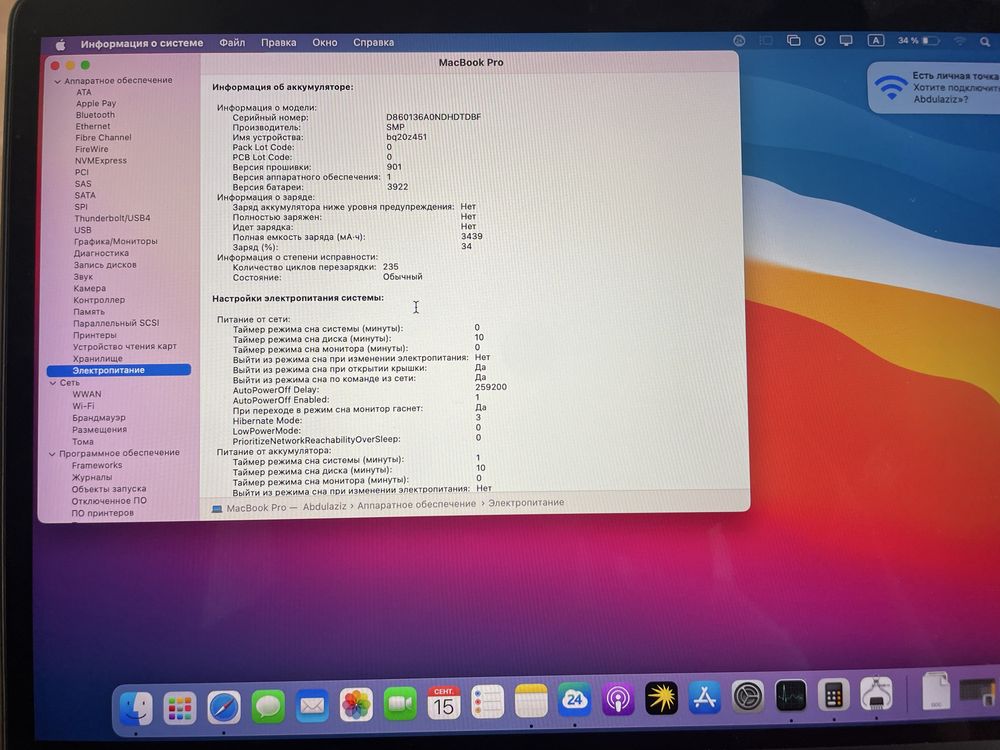Open Launchpad in the Dock
Image resolution: width=1000 pixels, height=750 pixels.
click(x=180, y=708)
